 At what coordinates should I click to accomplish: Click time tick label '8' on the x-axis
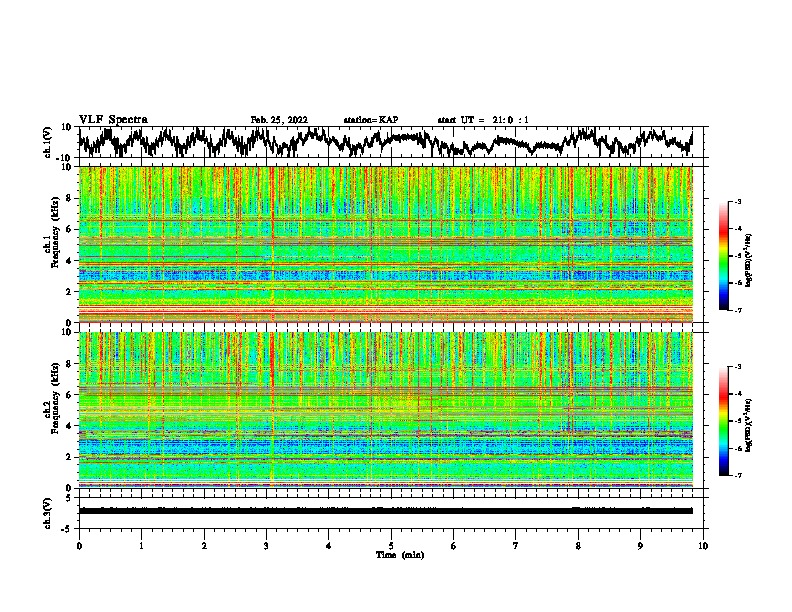(x=578, y=546)
